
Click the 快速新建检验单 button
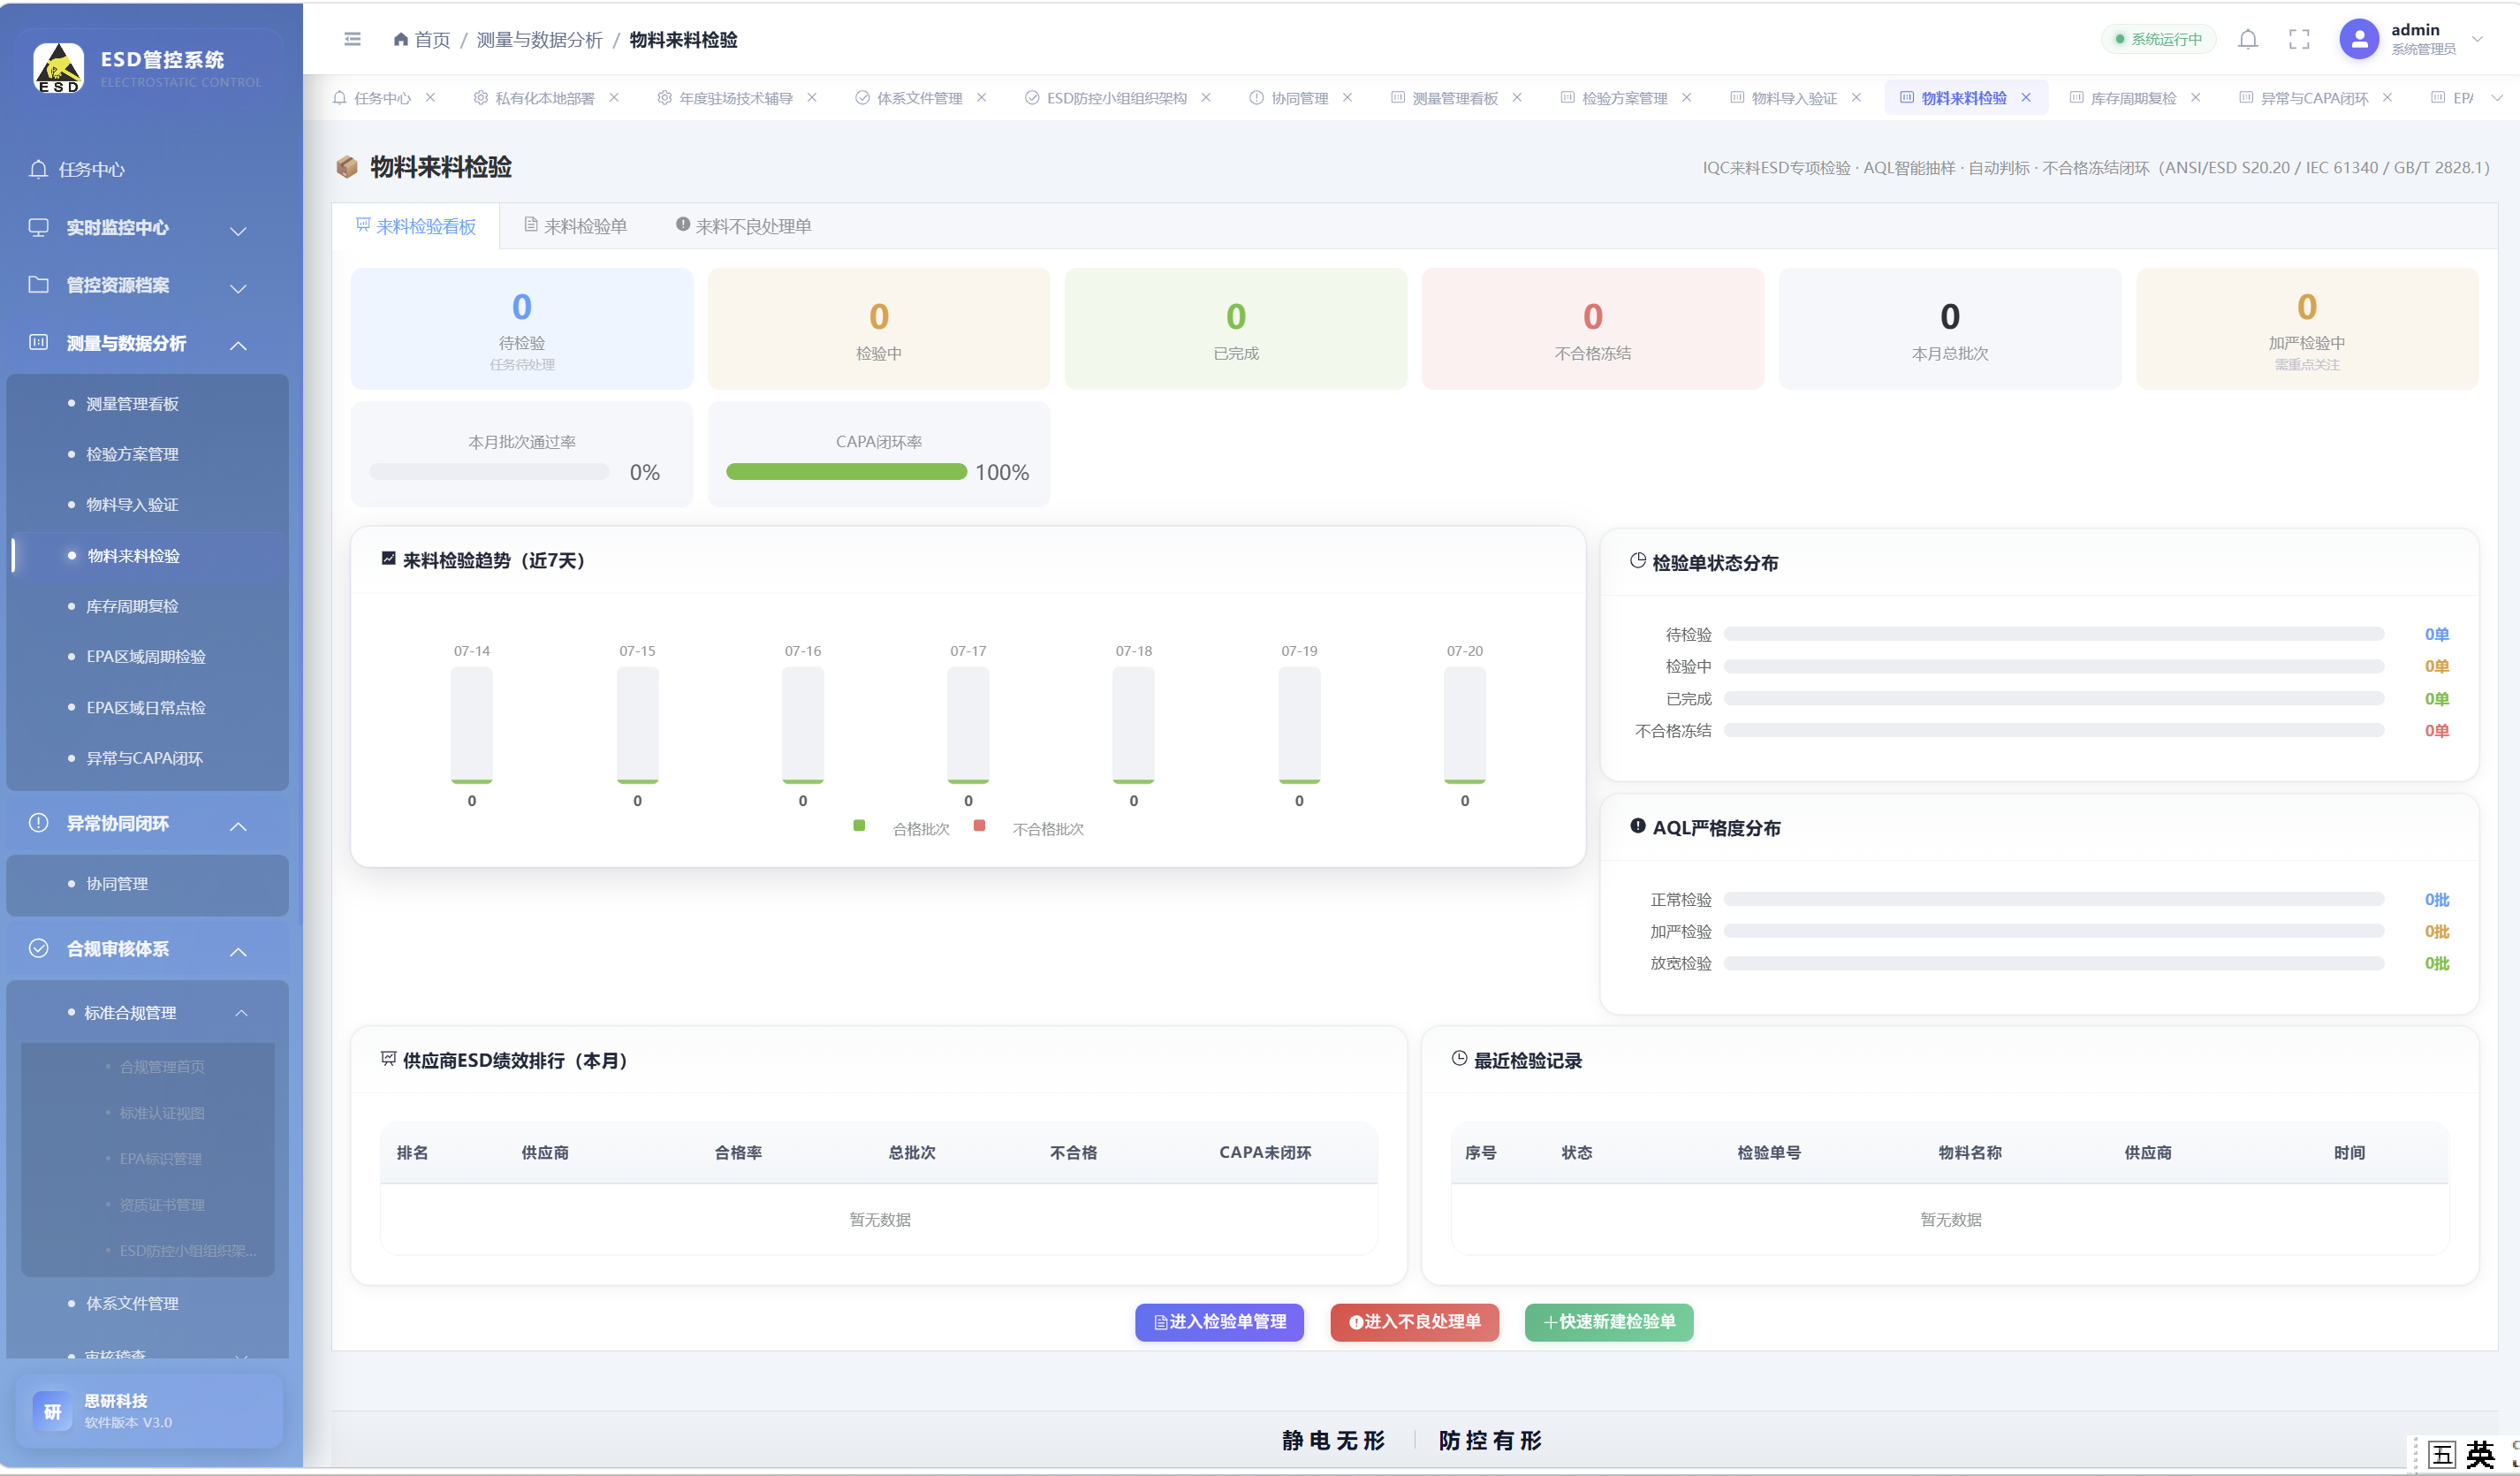coord(1608,1322)
